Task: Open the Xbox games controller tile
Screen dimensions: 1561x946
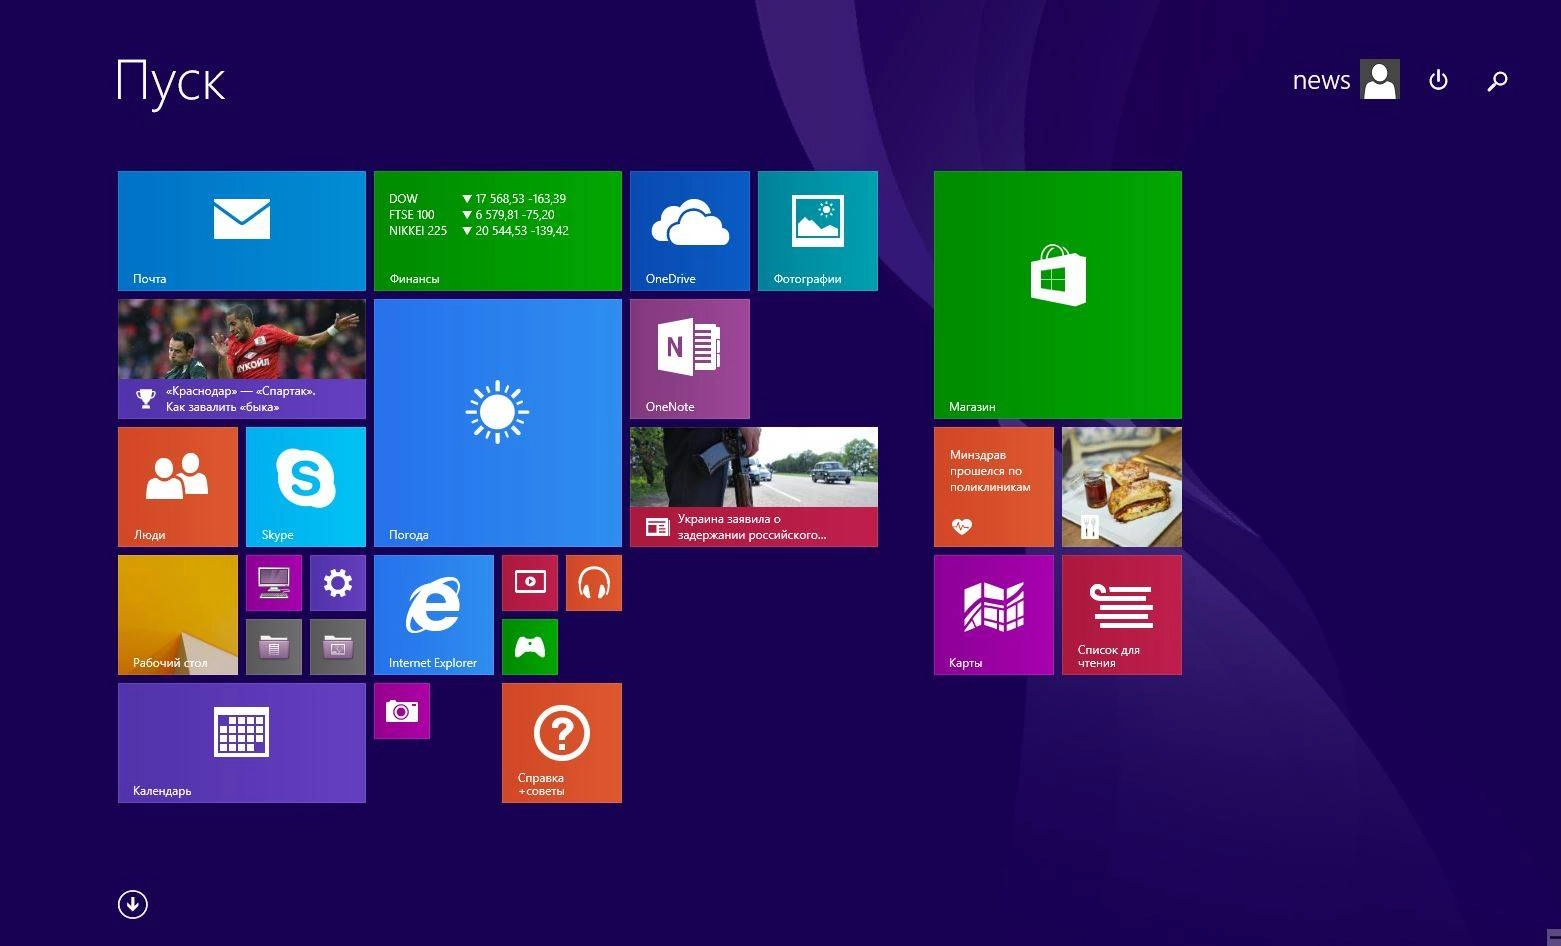Action: tap(530, 647)
